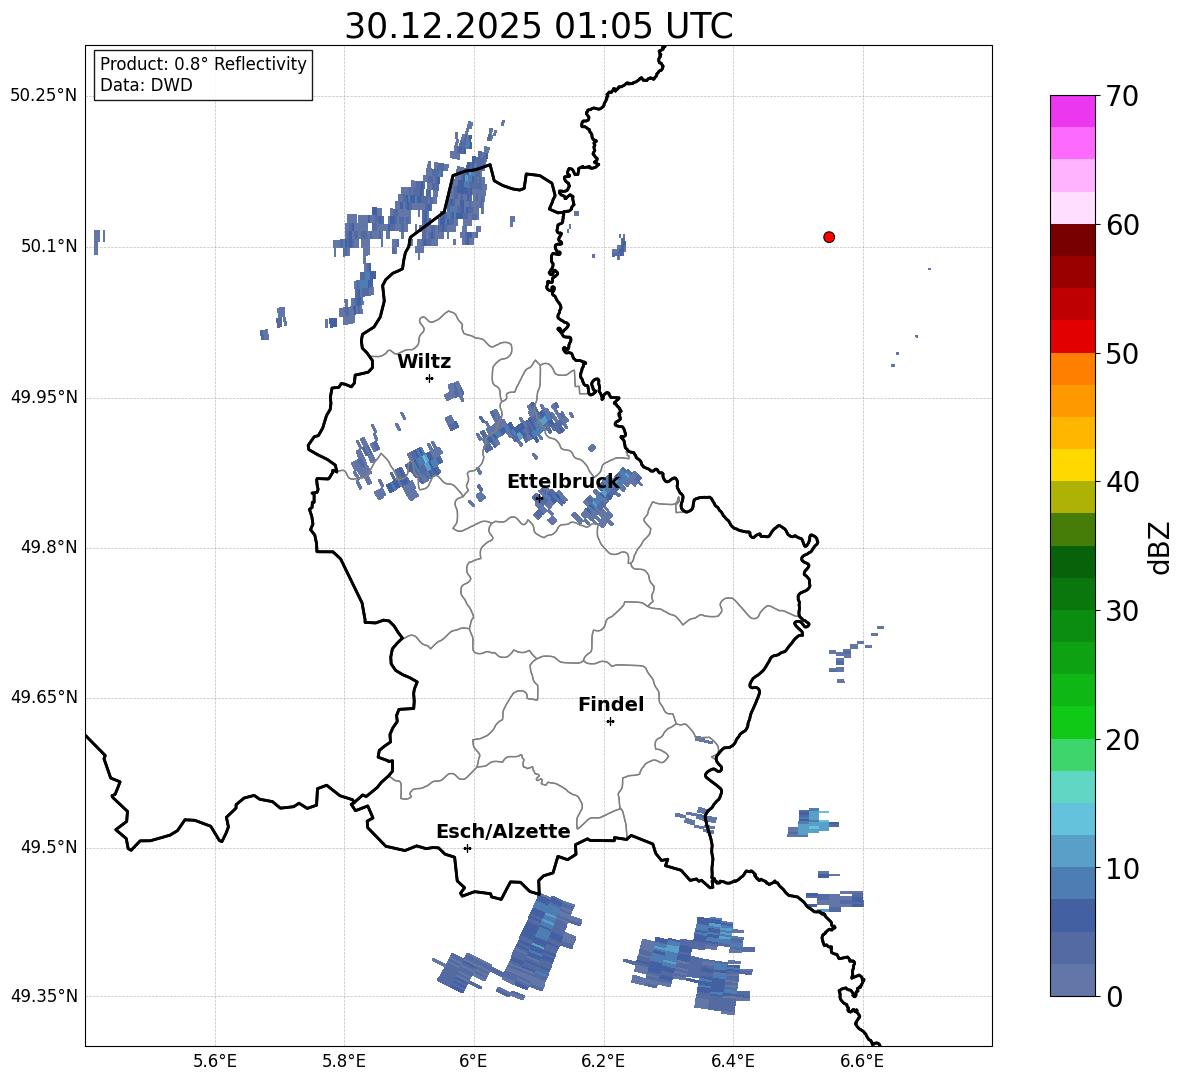Click the 50.1°N latitude label
This screenshot has height=1081, width=1184.
[49, 246]
